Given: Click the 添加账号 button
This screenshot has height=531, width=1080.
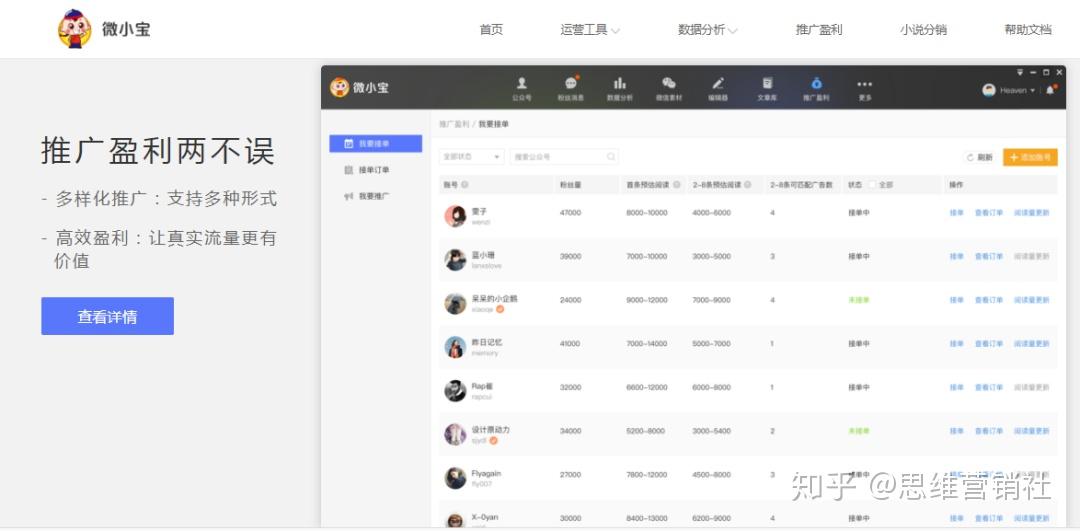Looking at the screenshot, I should click(1030, 158).
